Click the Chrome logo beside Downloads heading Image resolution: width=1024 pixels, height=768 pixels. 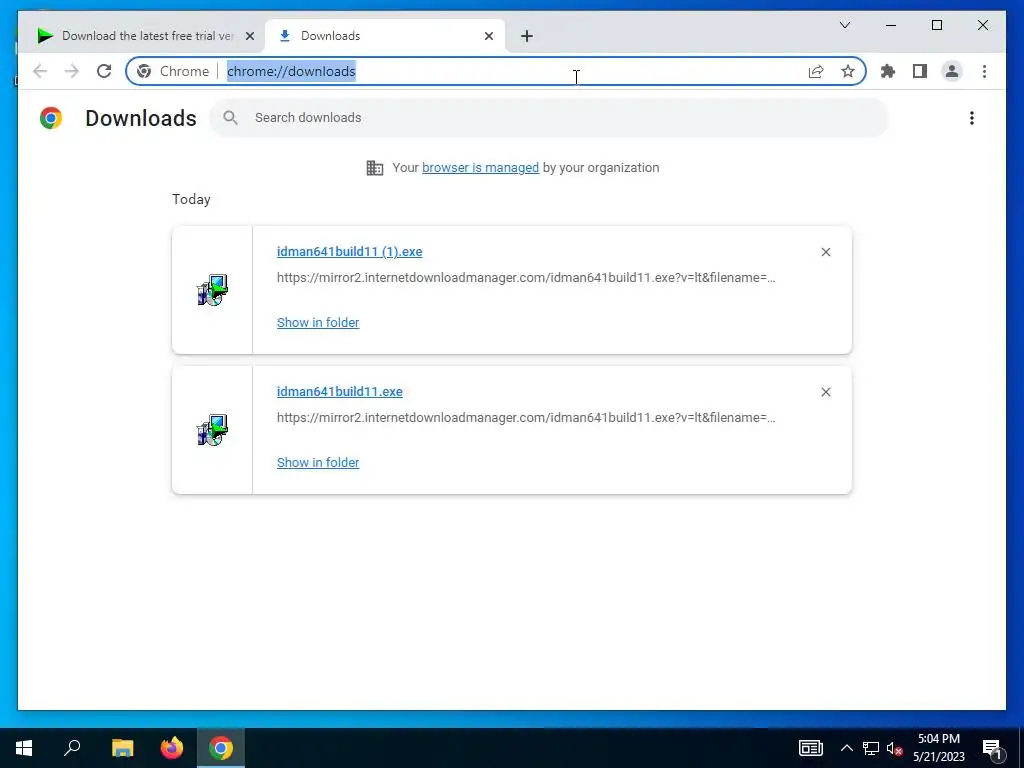(x=51, y=118)
